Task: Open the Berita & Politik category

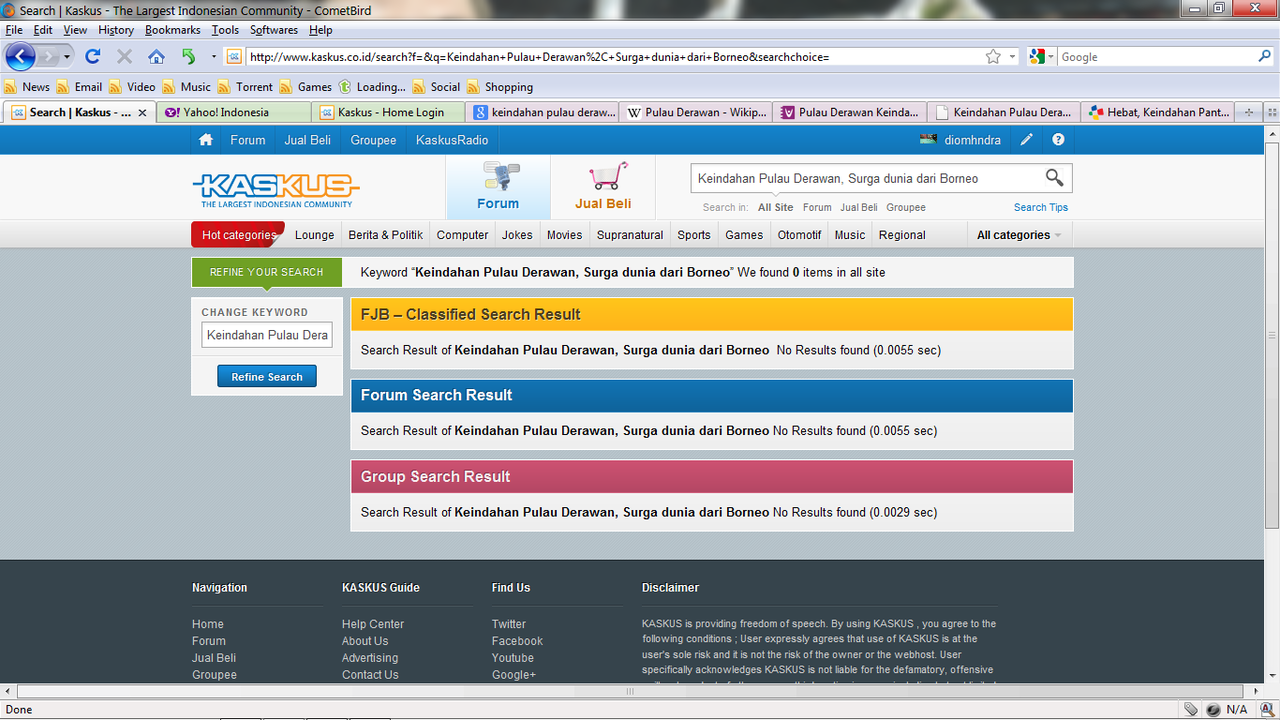Action: coord(386,235)
